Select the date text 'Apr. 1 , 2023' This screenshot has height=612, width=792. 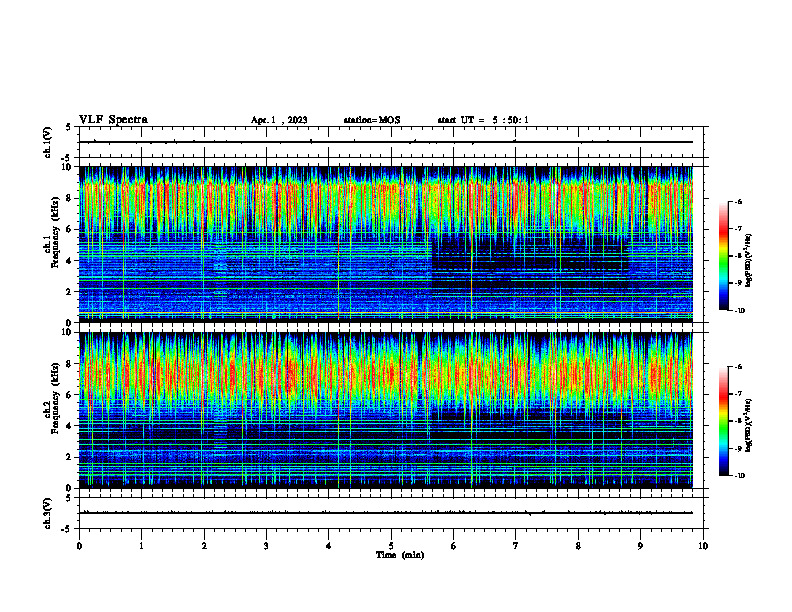coord(279,120)
